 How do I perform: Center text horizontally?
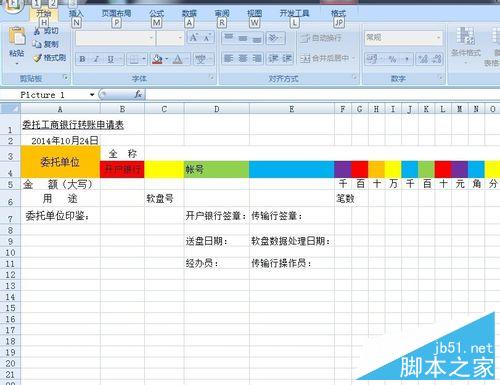click(243, 59)
